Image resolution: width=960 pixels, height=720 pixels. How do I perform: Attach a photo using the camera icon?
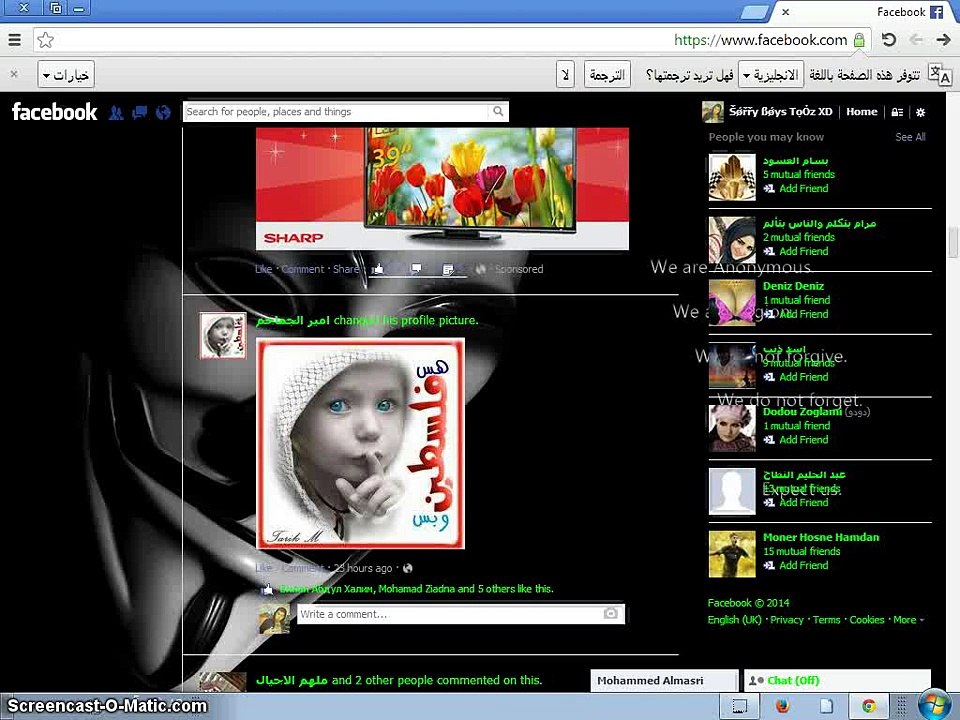pyautogui.click(x=610, y=613)
